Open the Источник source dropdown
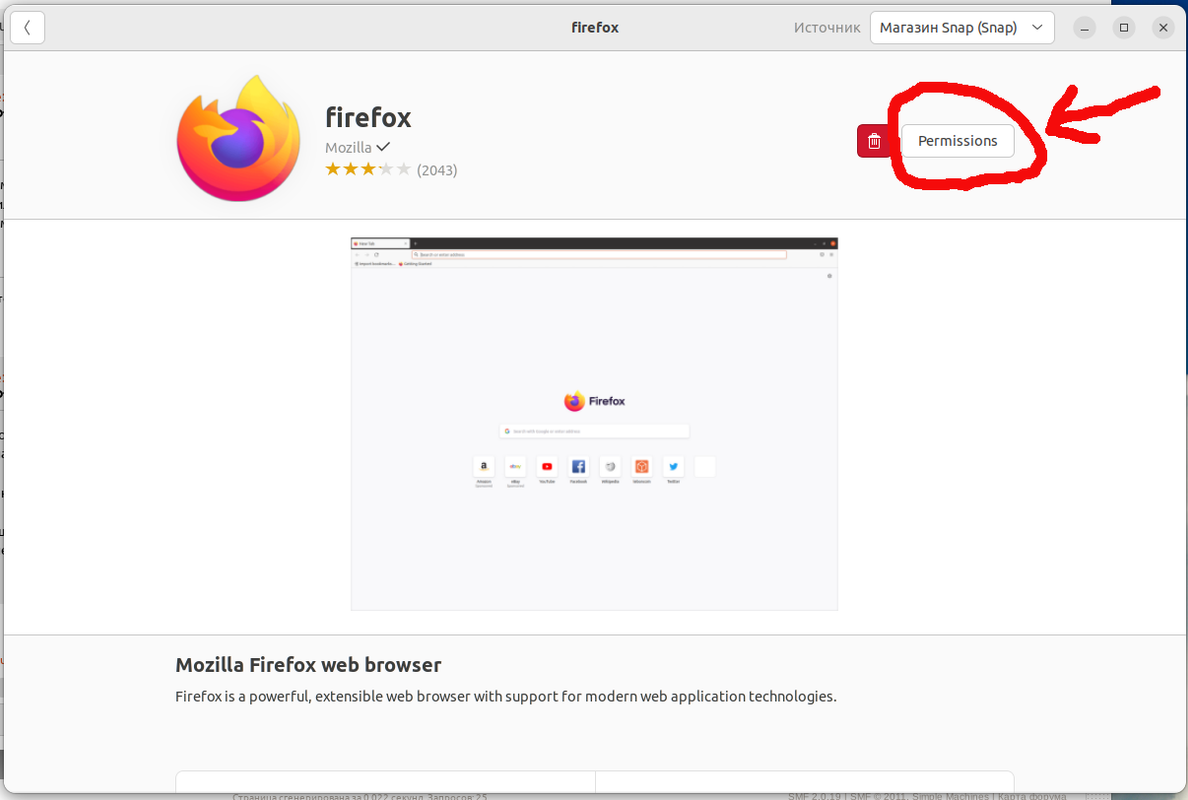This screenshot has height=800, width=1188. click(x=961, y=28)
